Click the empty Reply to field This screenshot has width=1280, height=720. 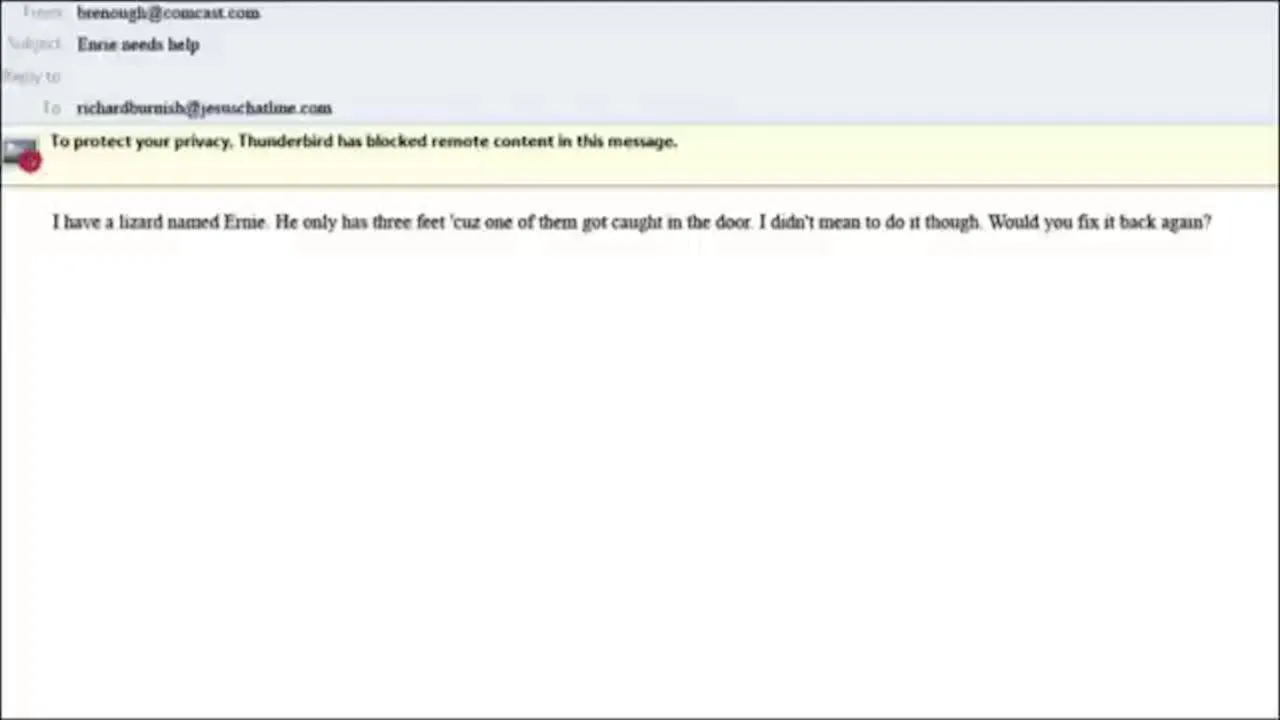pos(300,76)
